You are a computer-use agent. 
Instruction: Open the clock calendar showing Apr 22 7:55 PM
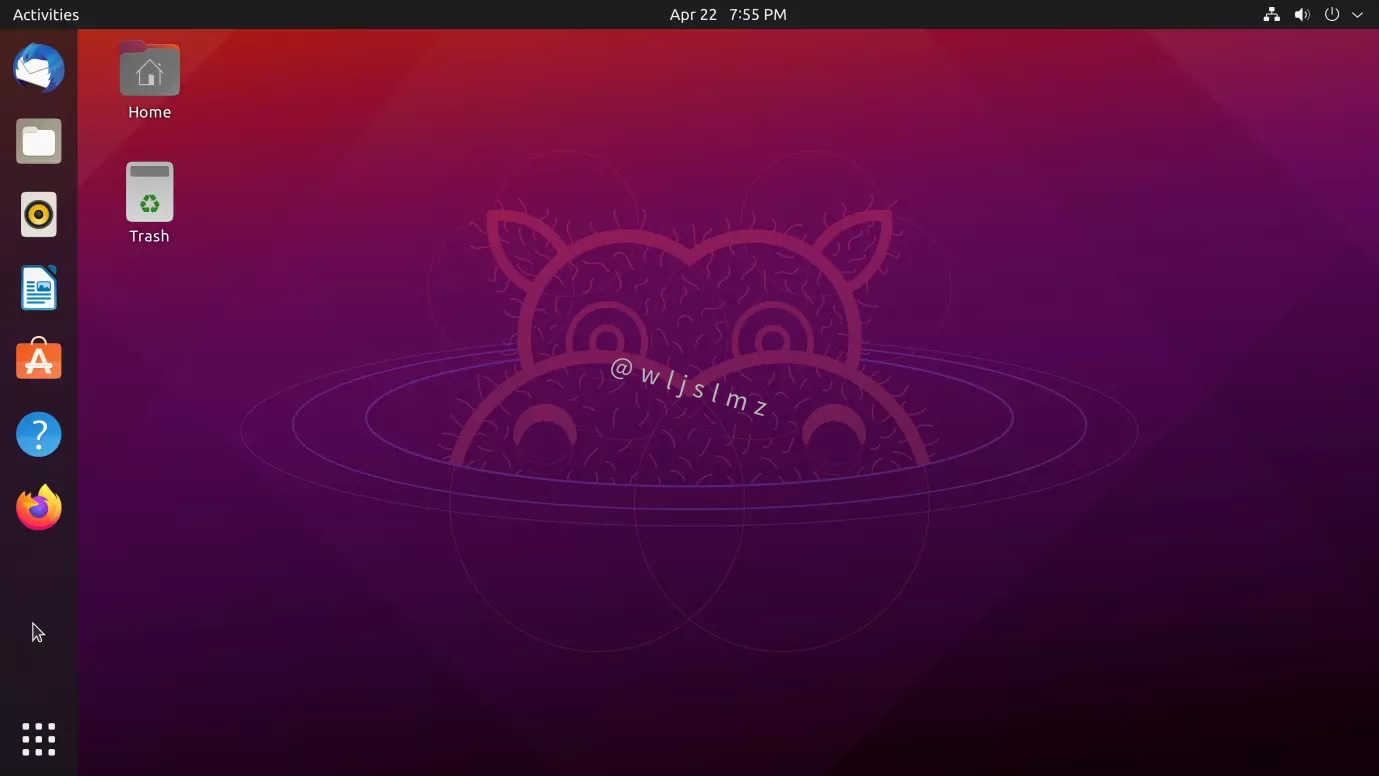728,15
